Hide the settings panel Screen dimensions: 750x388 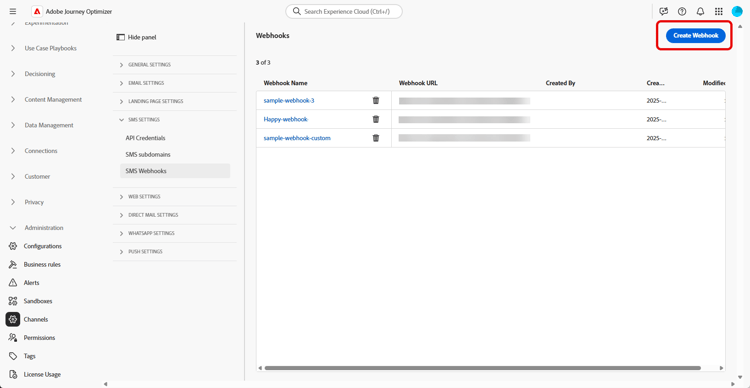[136, 37]
